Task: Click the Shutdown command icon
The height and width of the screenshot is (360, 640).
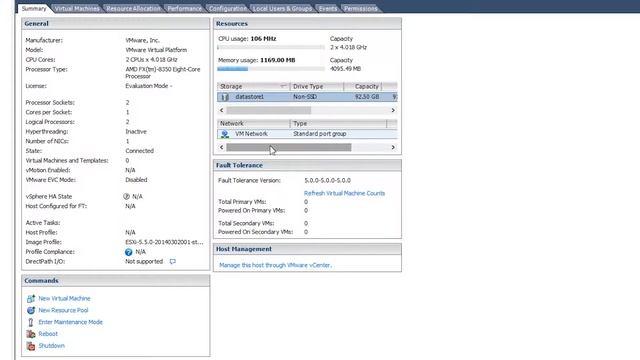Action: (31, 346)
